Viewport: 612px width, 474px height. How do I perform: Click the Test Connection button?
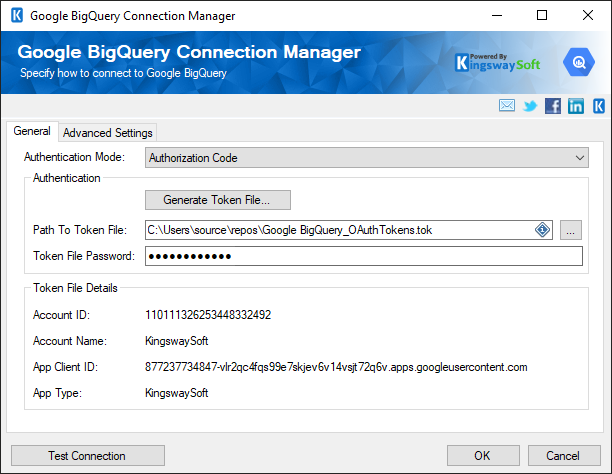(88, 456)
